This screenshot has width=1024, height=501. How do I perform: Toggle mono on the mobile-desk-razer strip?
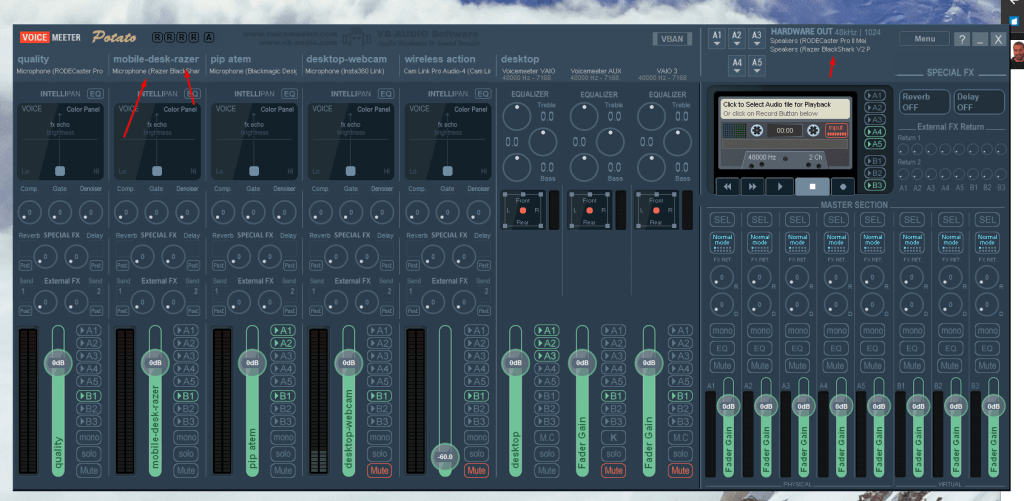click(186, 438)
